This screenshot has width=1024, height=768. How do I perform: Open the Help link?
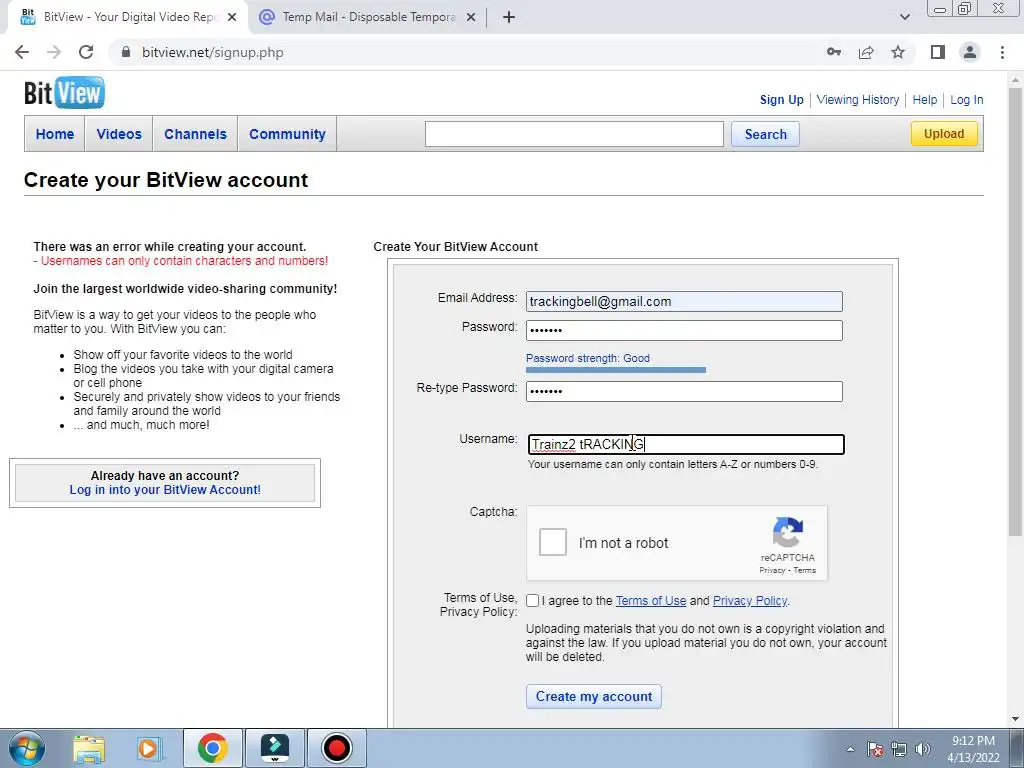coord(925,100)
